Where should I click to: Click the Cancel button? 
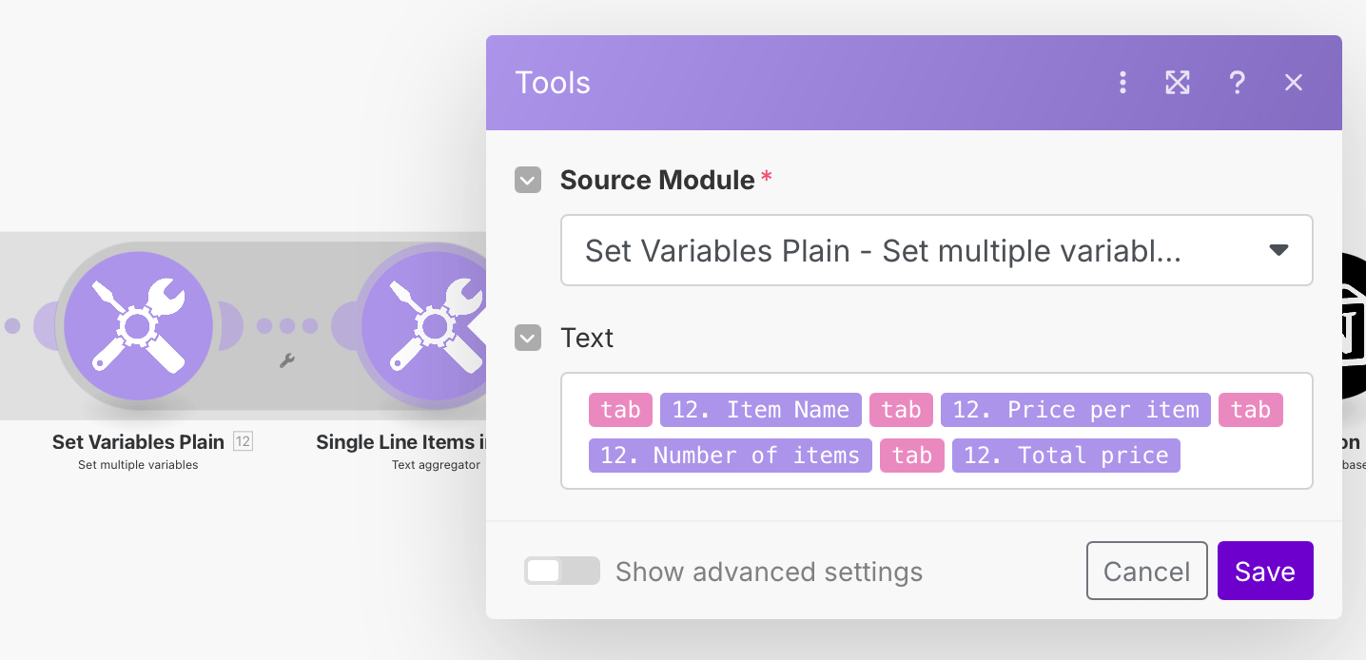point(1146,571)
